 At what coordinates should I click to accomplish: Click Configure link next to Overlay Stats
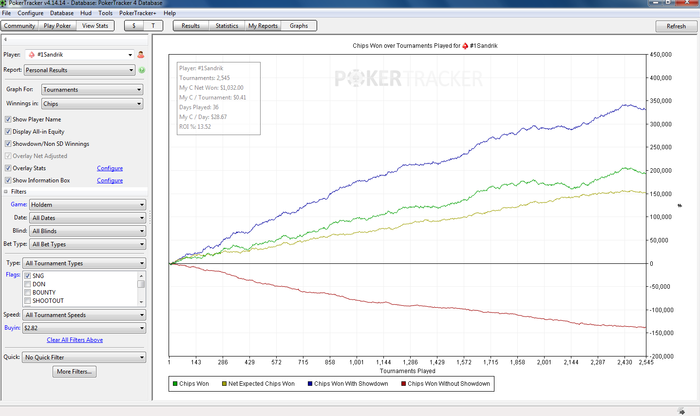pos(110,168)
